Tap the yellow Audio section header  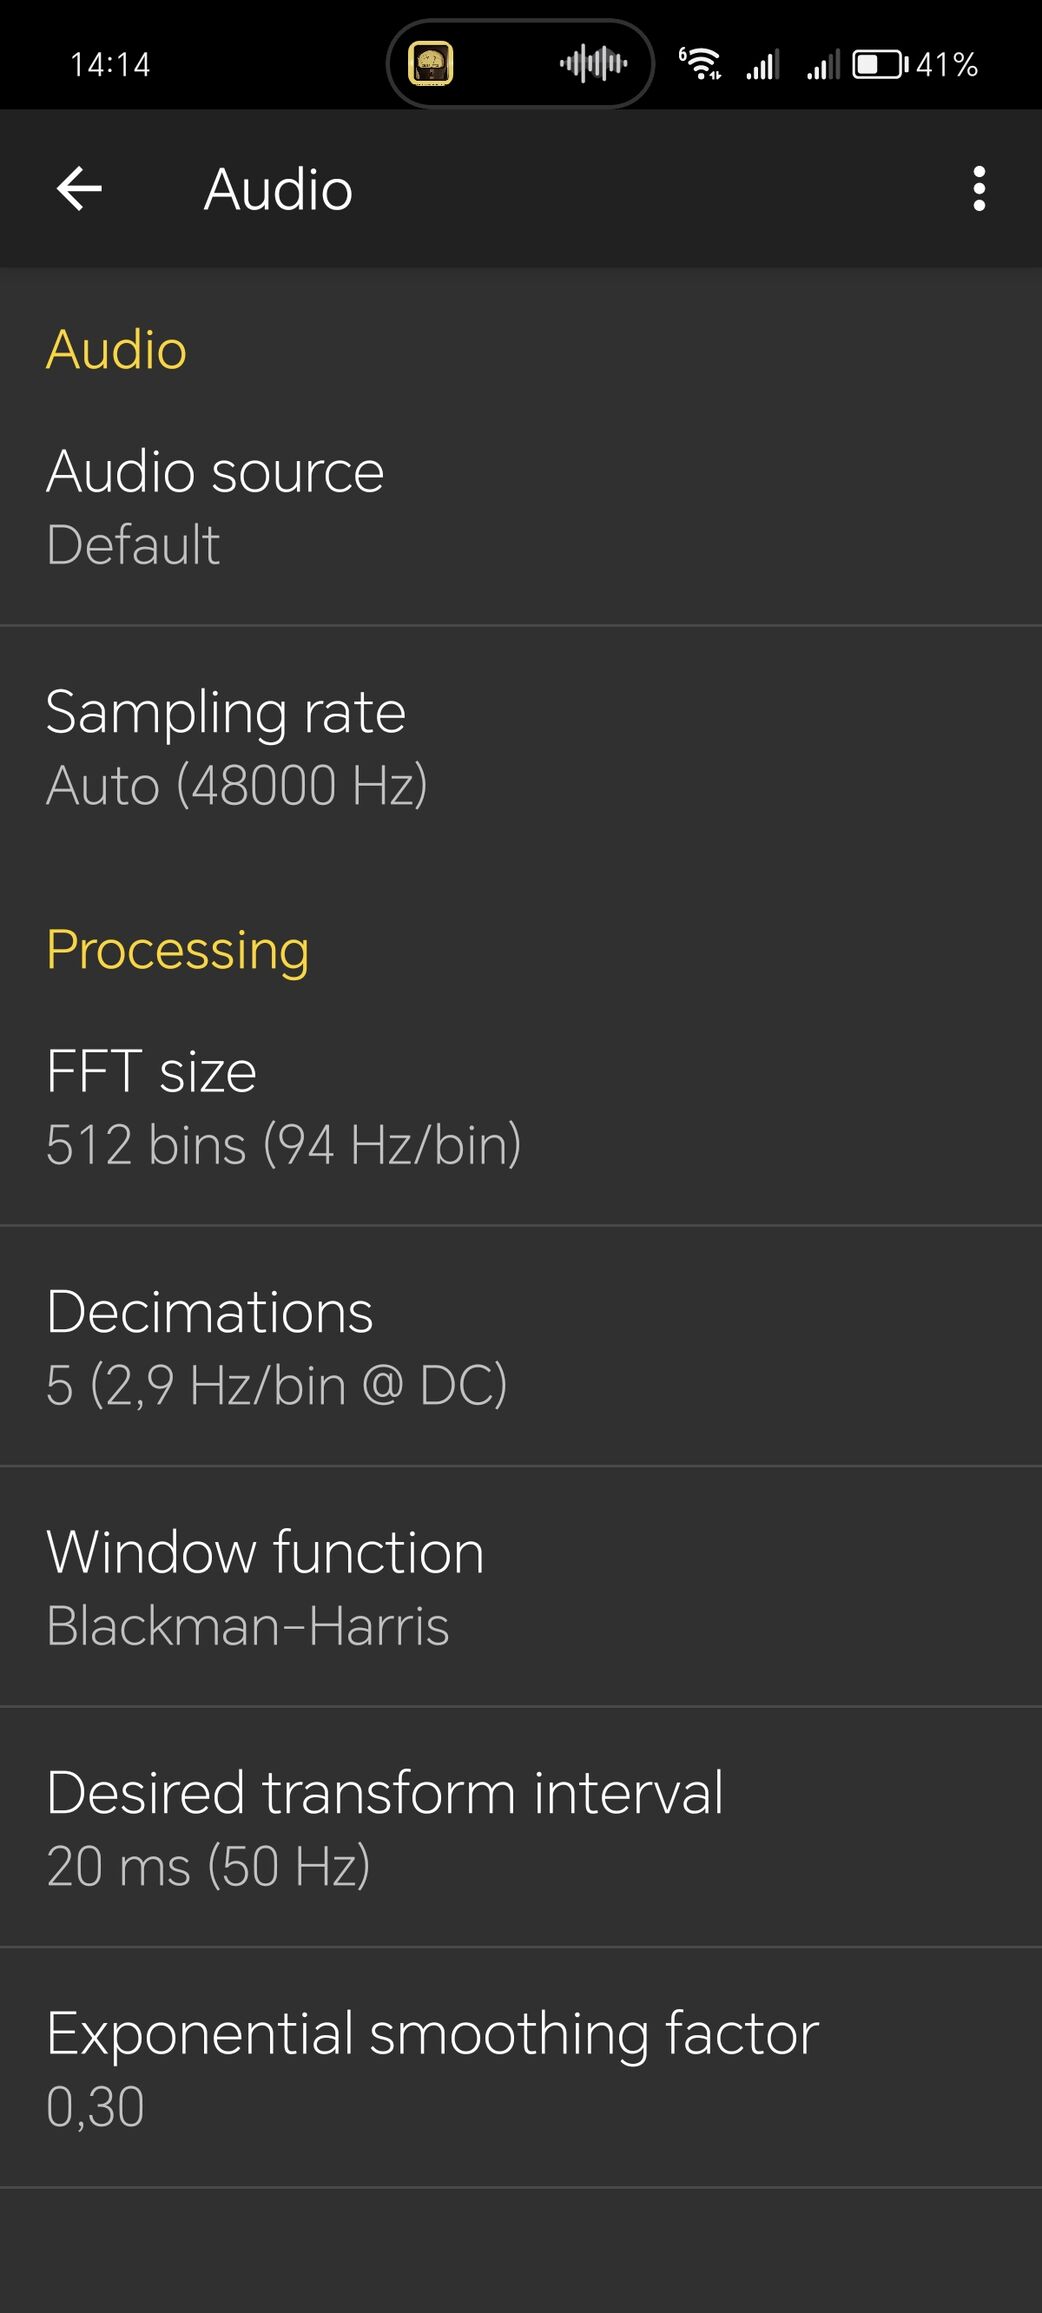point(116,350)
